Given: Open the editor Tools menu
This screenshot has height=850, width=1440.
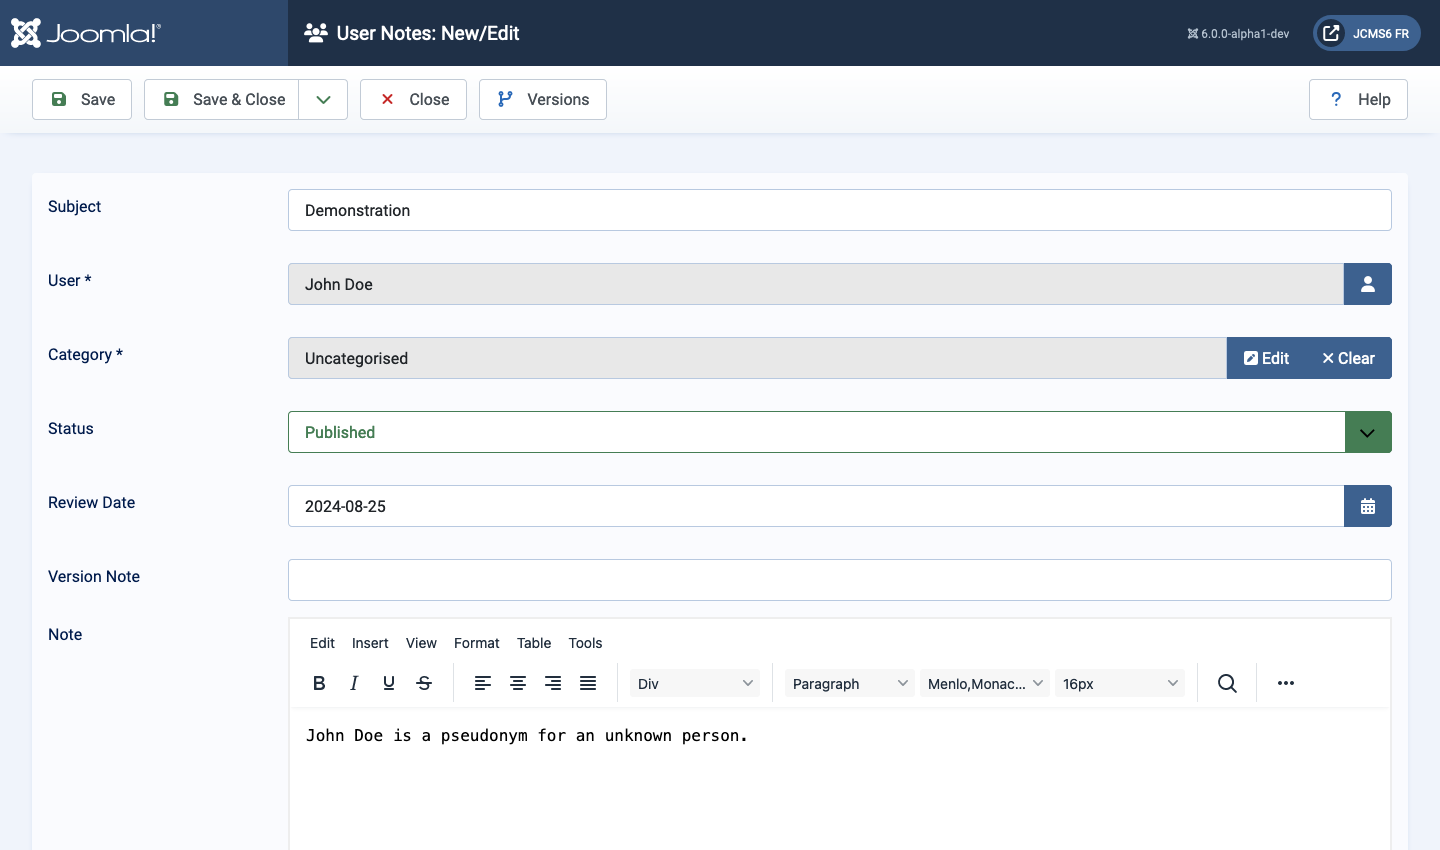Looking at the screenshot, I should [585, 643].
